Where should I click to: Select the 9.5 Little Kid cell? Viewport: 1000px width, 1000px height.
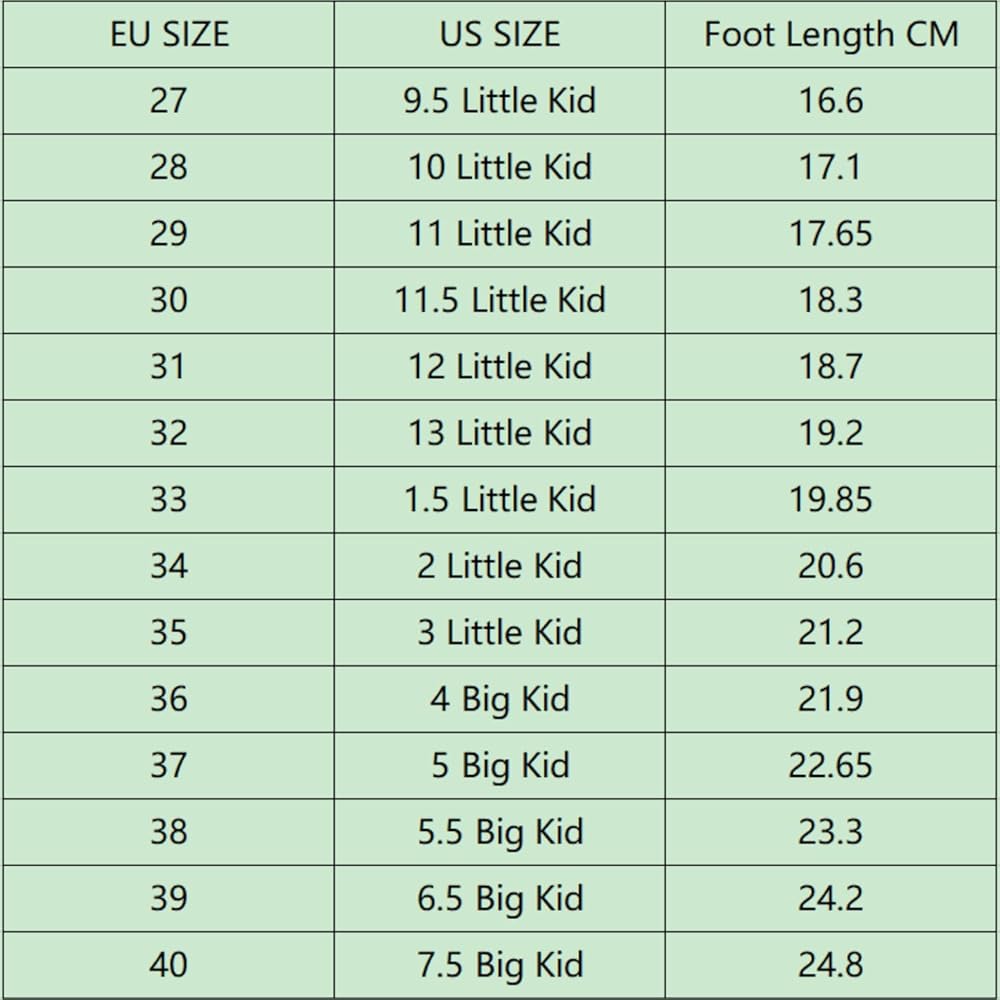(x=499, y=101)
